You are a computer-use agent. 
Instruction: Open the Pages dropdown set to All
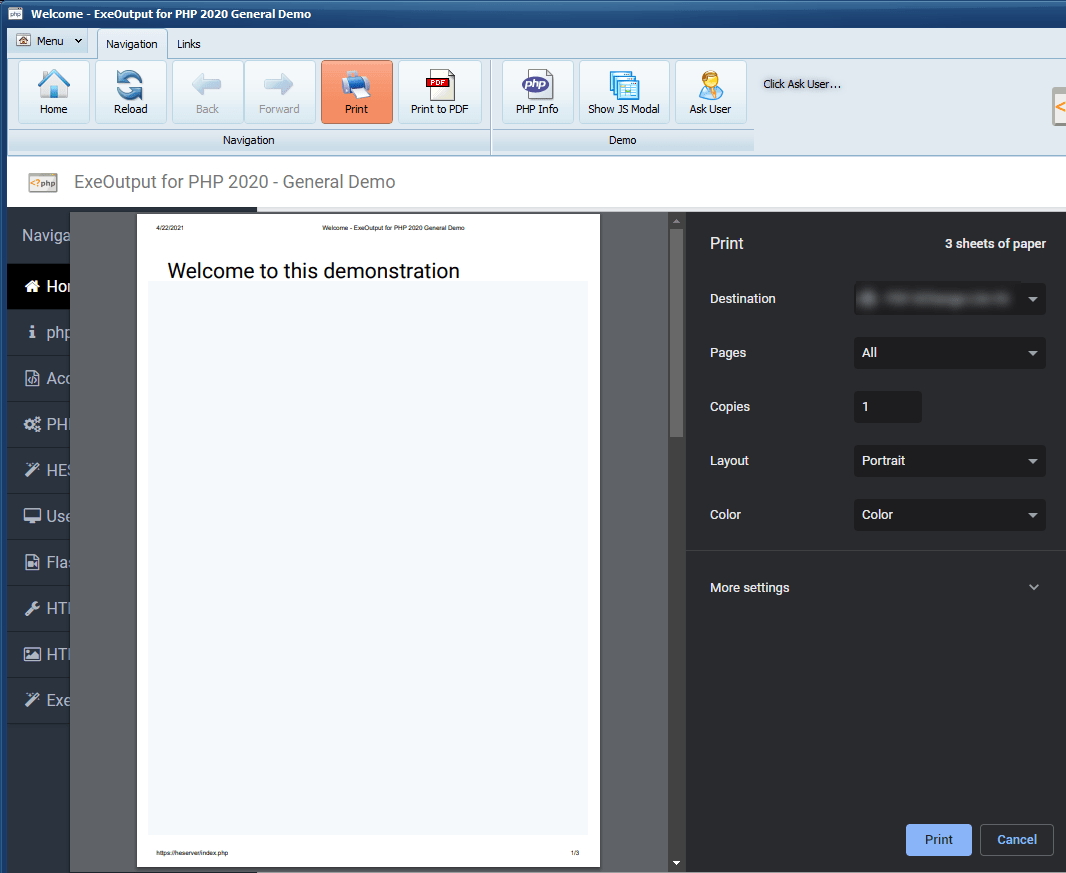949,353
